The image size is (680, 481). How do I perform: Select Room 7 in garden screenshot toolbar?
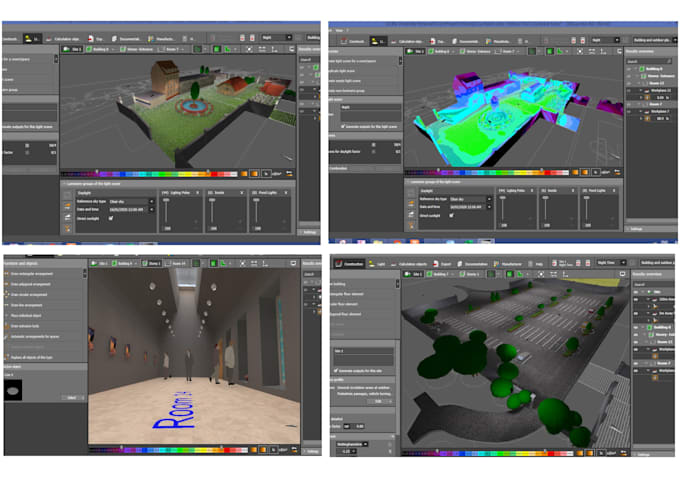point(170,49)
